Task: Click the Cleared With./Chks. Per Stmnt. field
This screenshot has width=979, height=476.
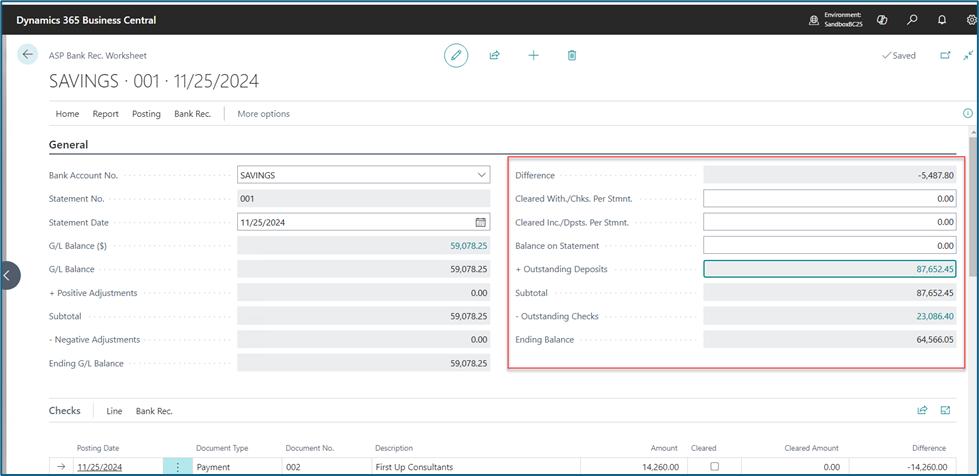Action: (830, 199)
